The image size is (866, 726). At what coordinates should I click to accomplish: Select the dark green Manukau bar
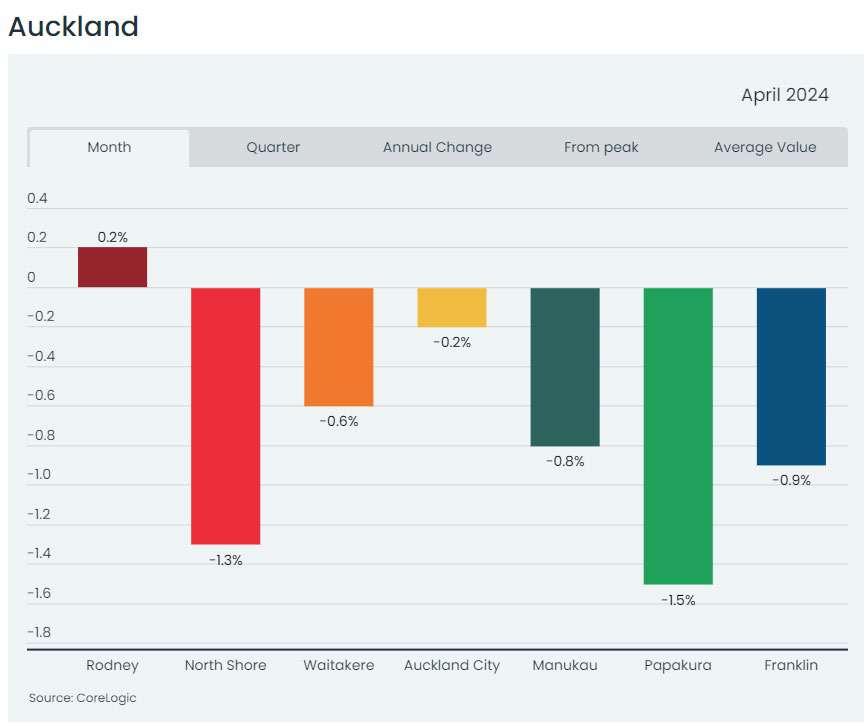pyautogui.click(x=565, y=367)
